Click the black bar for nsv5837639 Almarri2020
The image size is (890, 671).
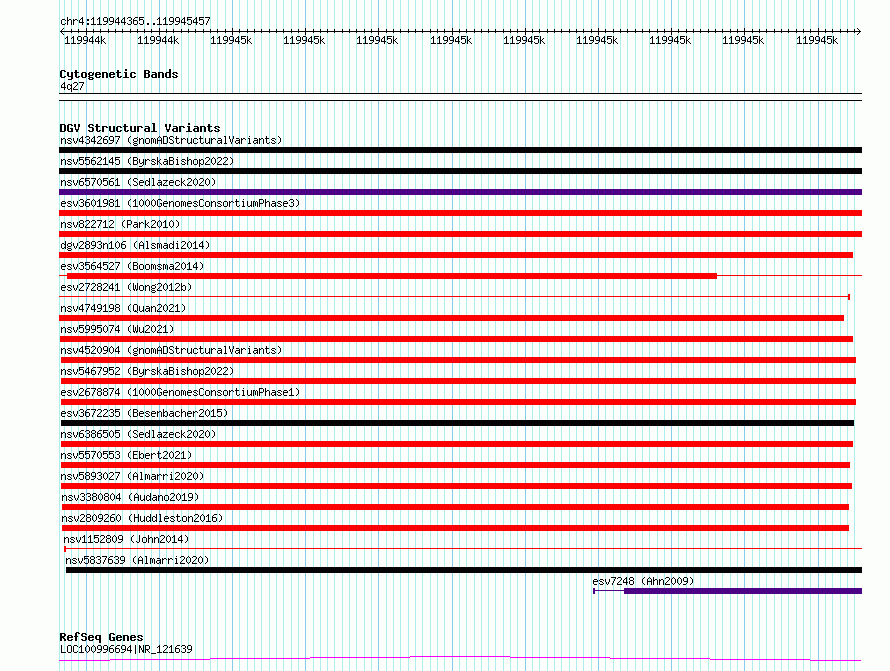pos(464,571)
